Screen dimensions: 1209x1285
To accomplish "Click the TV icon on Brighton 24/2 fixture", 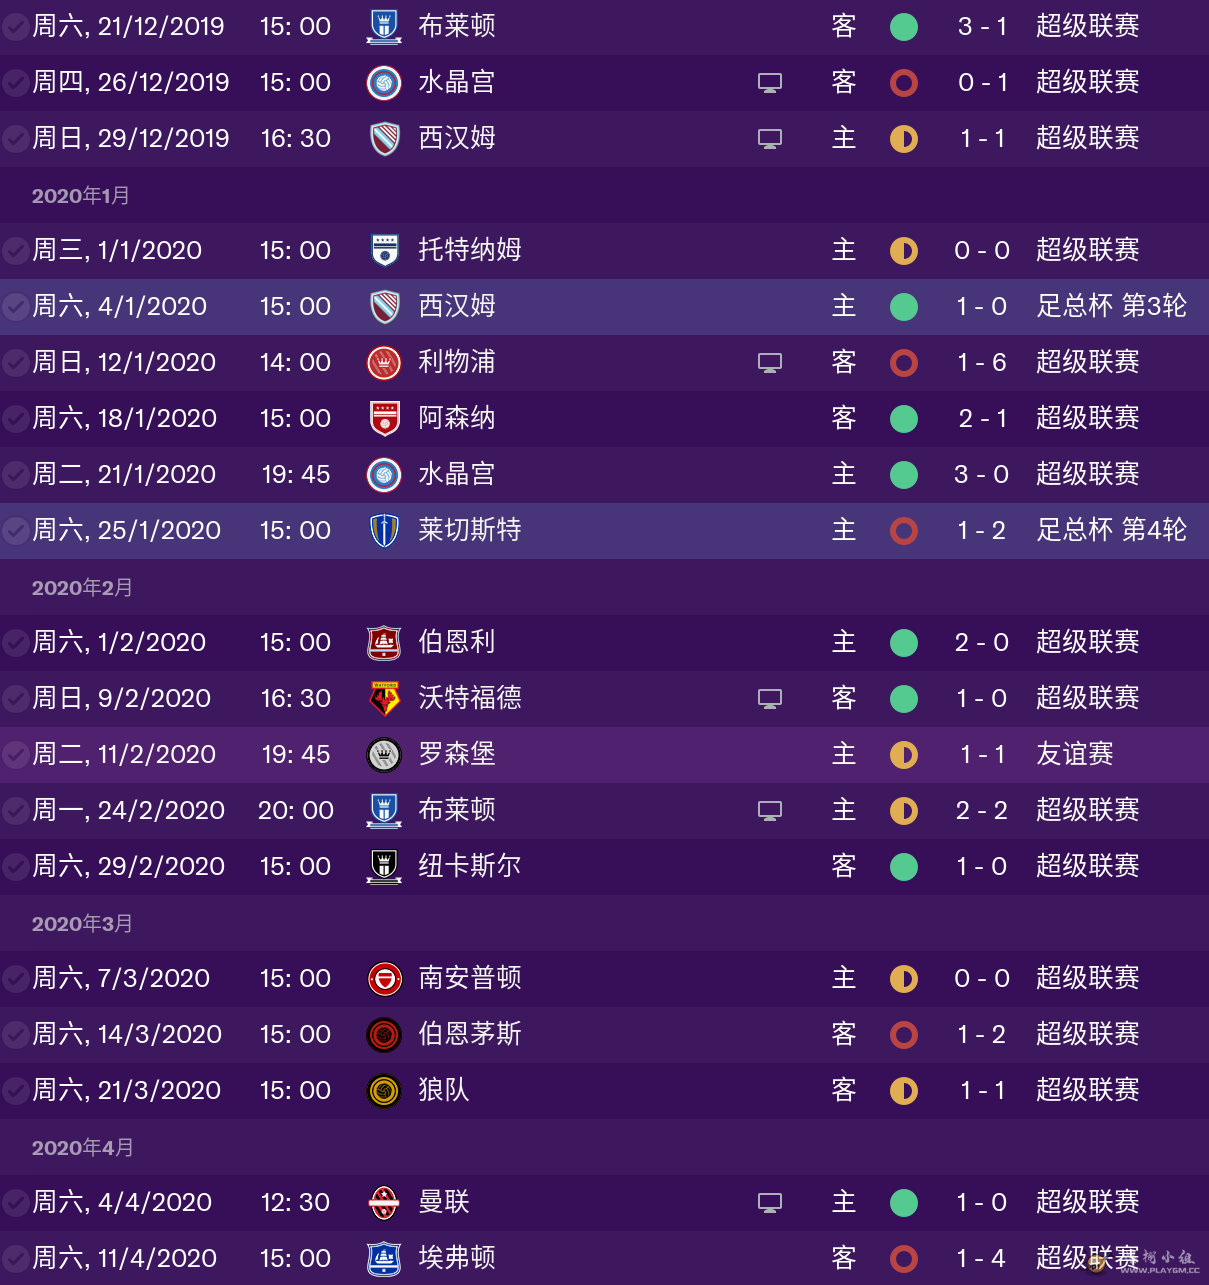I will coord(770,811).
